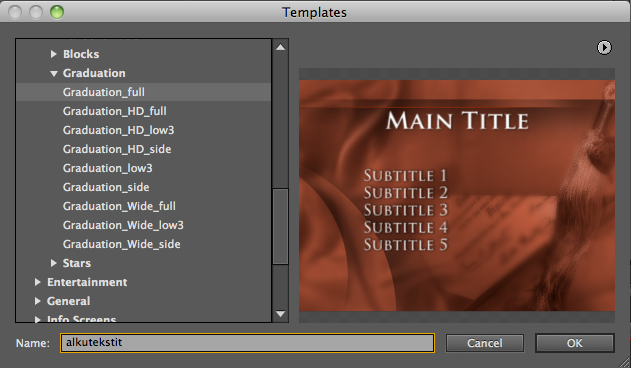This screenshot has width=631, height=368.
Task: Pick the Graduation_Wide_low3 template
Action: [144, 225]
